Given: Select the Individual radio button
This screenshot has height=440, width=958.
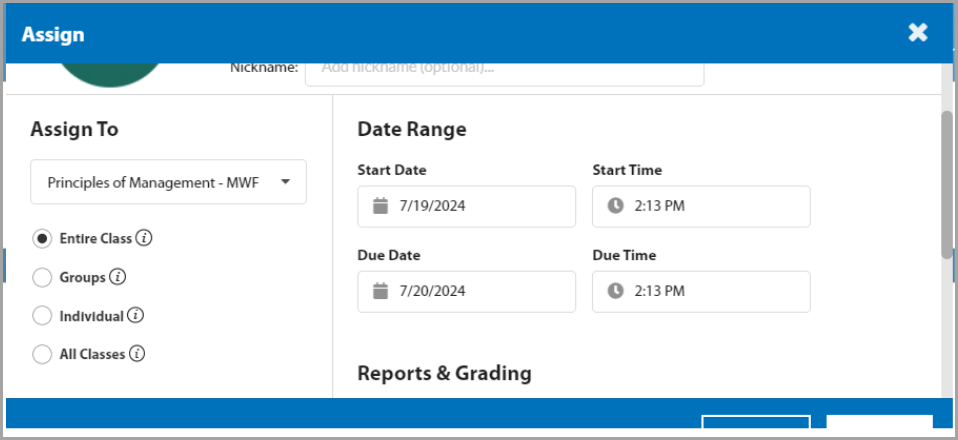Looking at the screenshot, I should coord(42,316).
